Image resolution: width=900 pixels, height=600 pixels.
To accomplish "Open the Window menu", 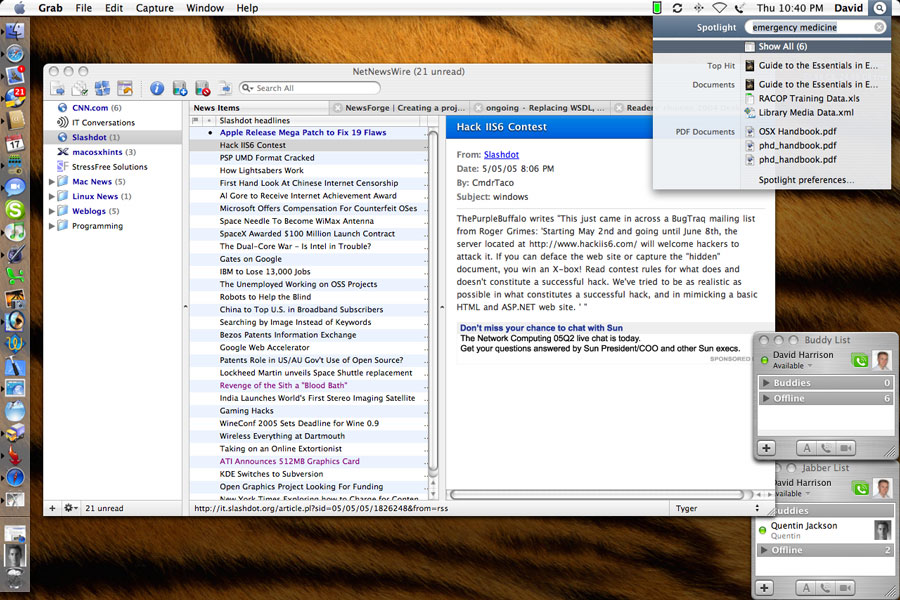I will coord(205,8).
